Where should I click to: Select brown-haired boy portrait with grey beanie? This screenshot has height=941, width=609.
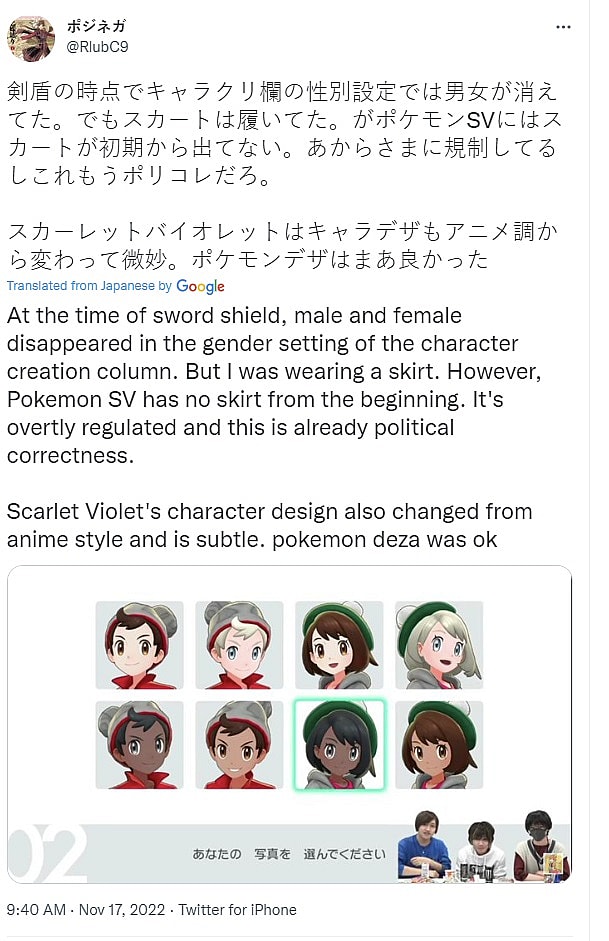(x=140, y=645)
